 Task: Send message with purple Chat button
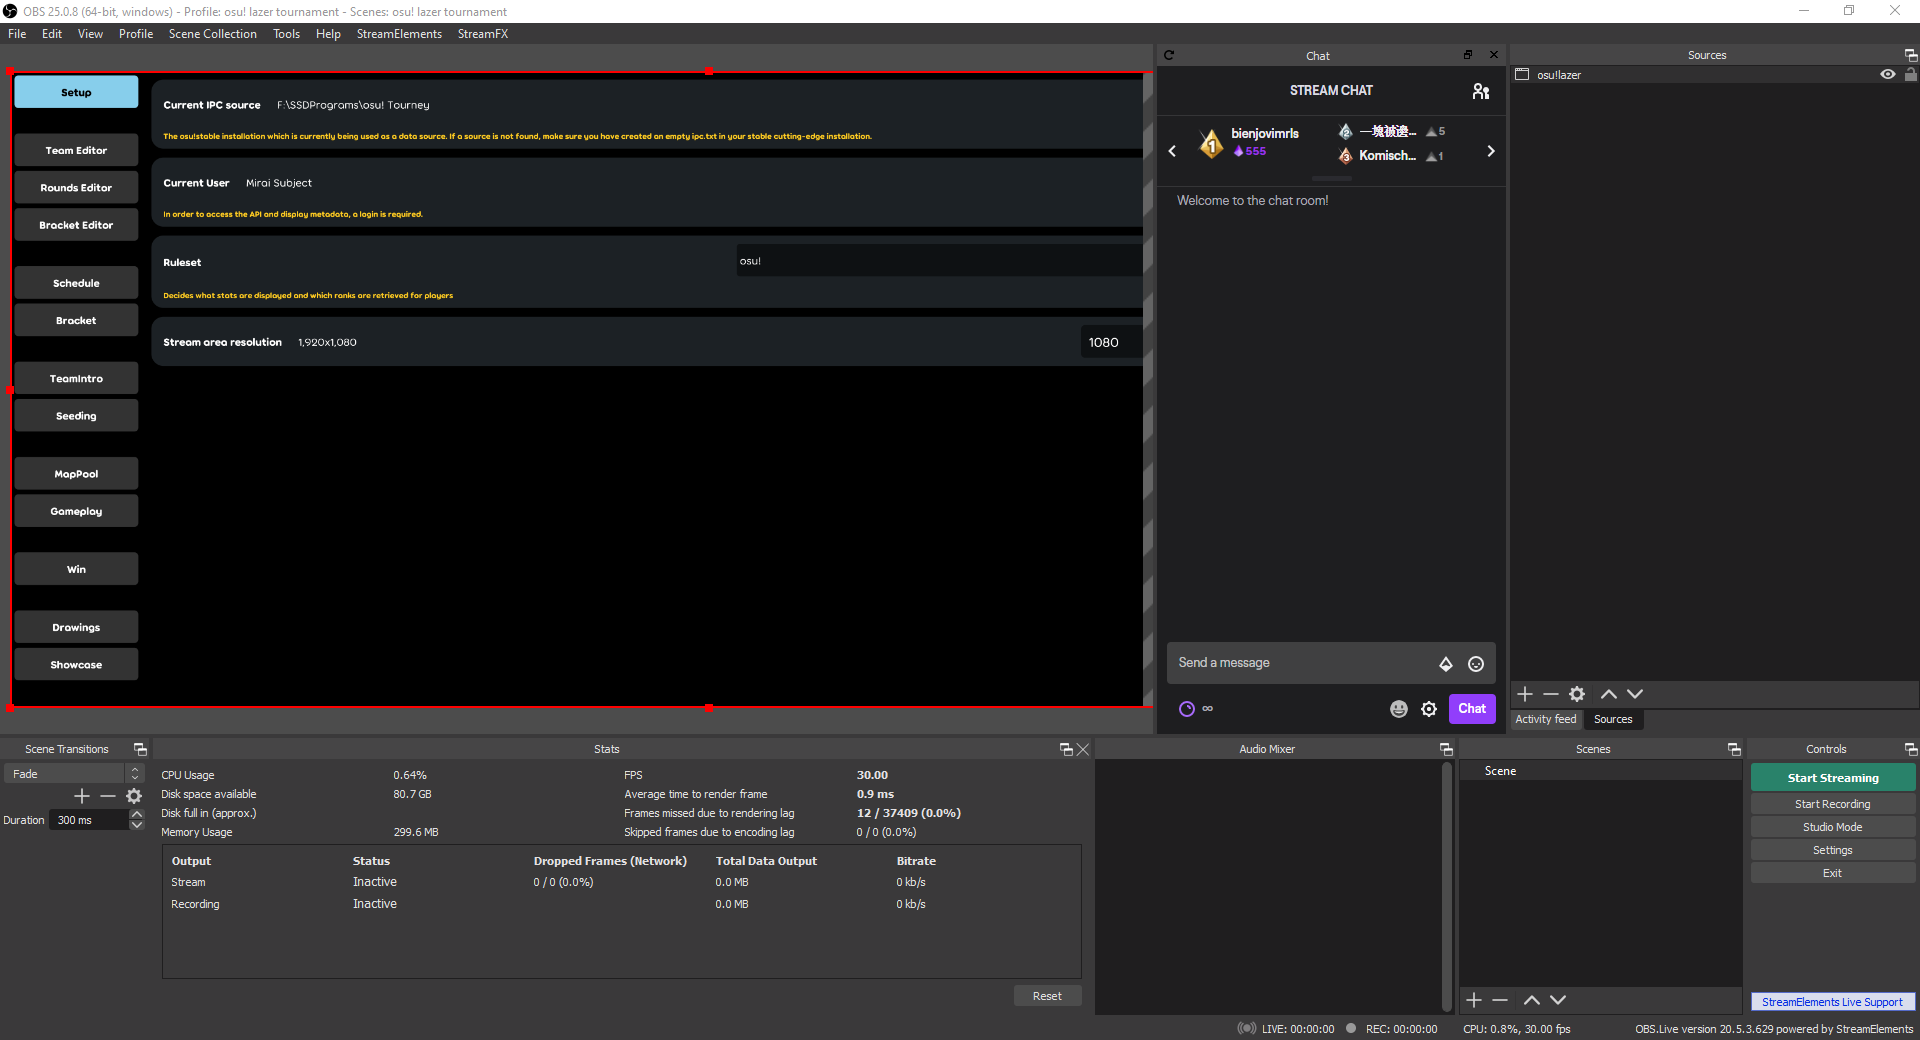(x=1472, y=709)
